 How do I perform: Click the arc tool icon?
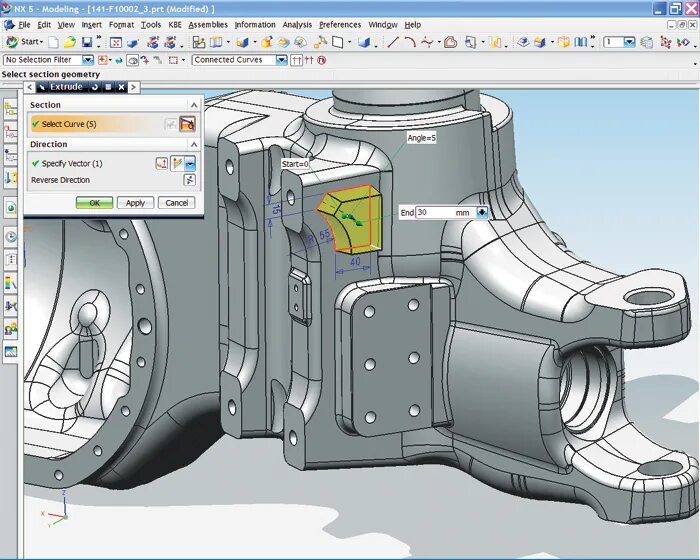(x=410, y=42)
